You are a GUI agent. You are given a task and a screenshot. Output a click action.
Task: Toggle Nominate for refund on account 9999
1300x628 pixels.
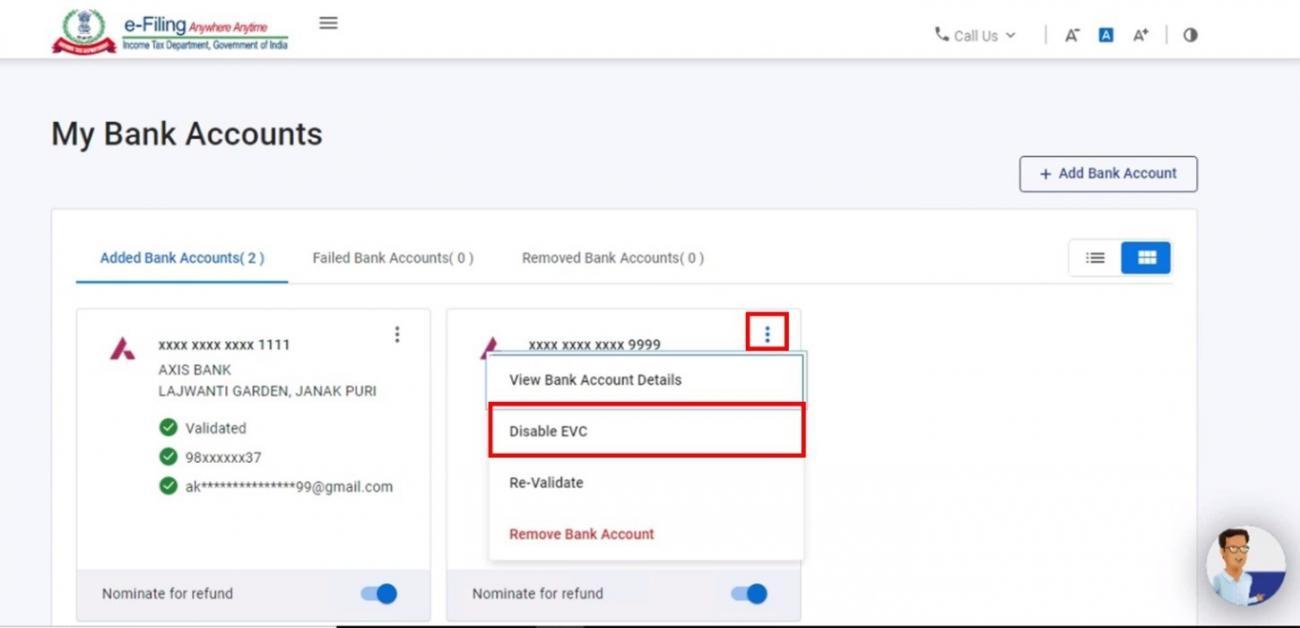click(x=749, y=594)
